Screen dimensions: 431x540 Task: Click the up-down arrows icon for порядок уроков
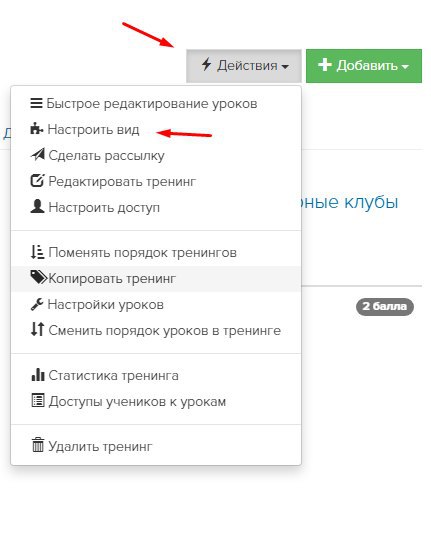[x=37, y=330]
